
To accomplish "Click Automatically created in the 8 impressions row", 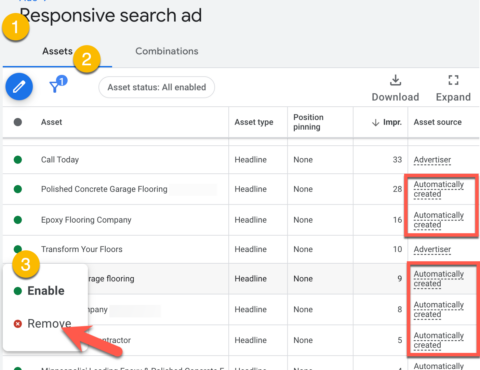I will click(x=439, y=309).
